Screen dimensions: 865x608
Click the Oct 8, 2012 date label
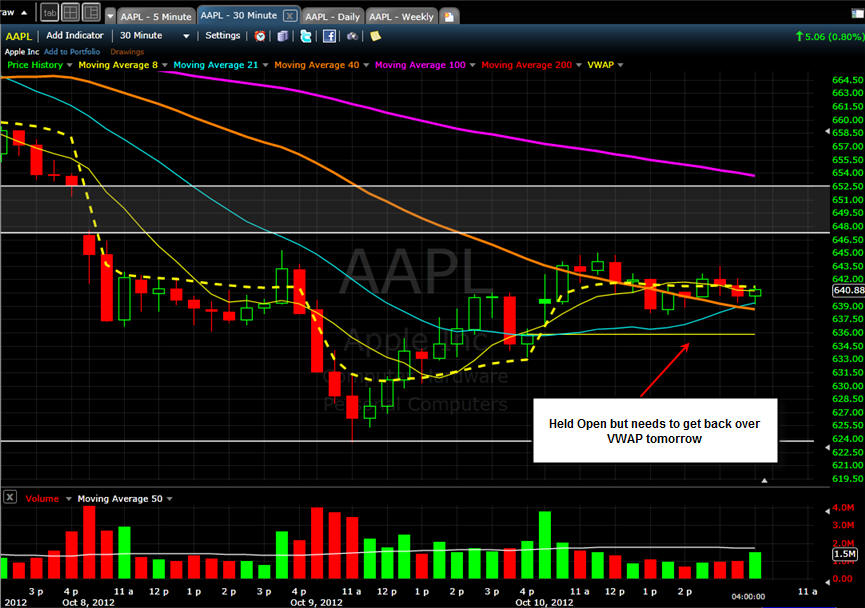click(88, 602)
